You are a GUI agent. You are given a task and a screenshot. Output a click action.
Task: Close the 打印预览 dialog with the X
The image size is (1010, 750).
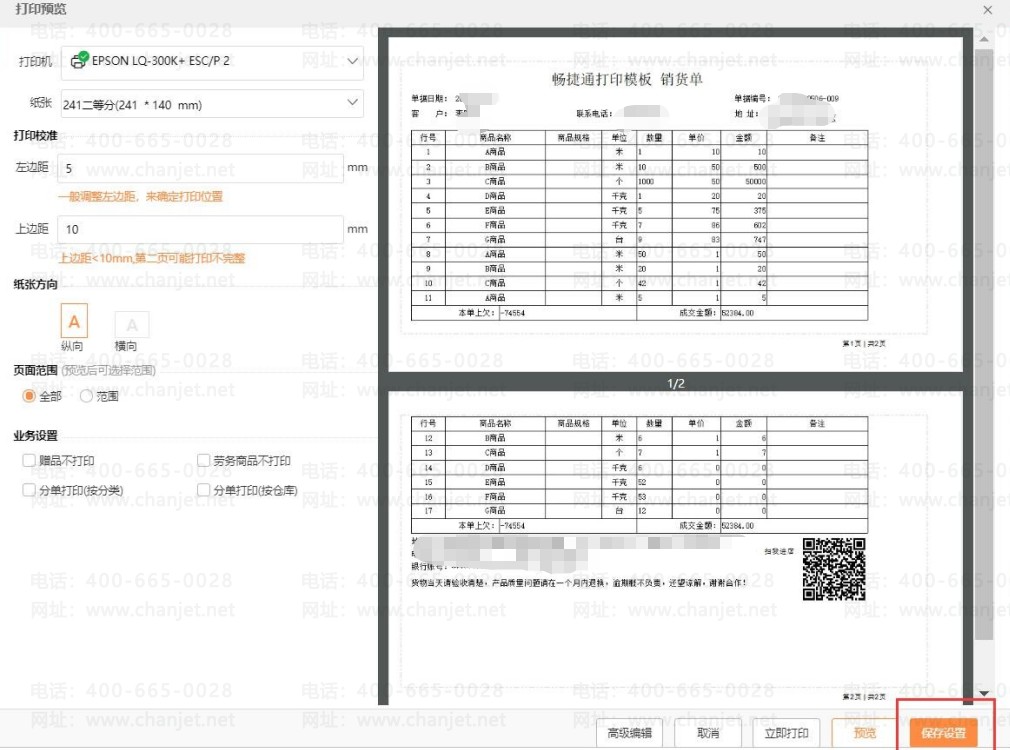pos(987,10)
